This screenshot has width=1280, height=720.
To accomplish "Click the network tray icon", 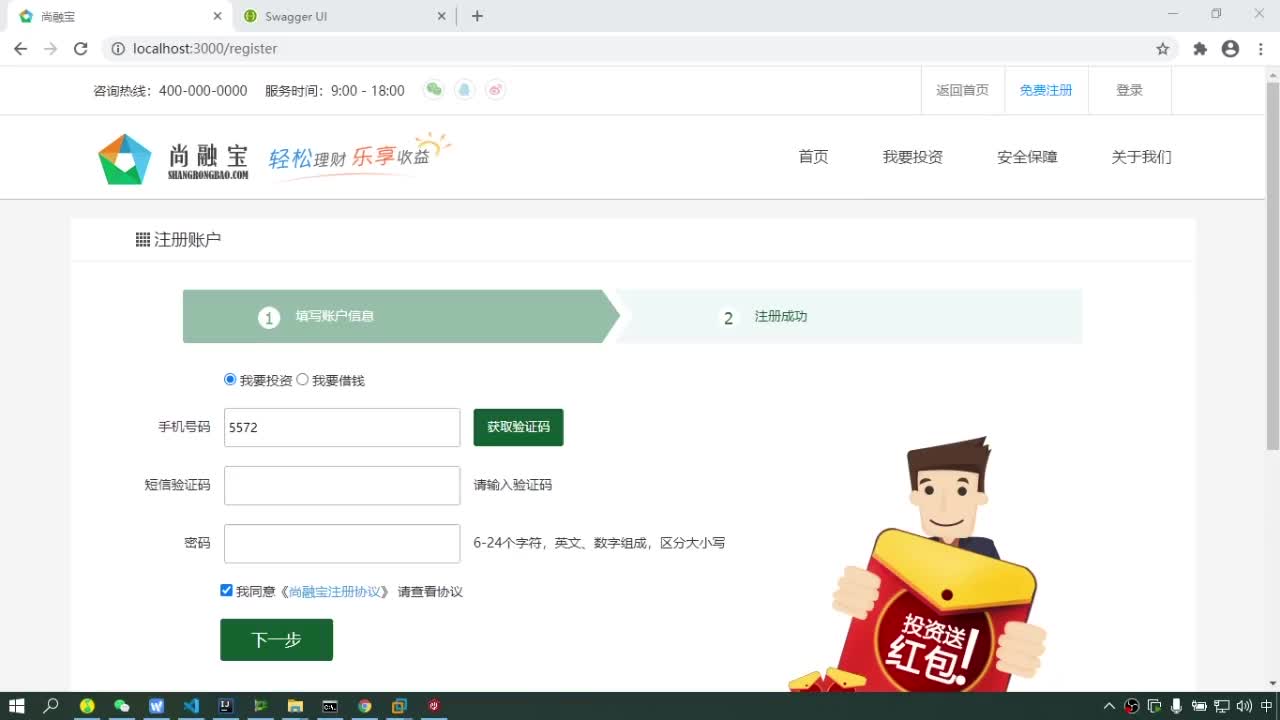I will pos(1221,706).
